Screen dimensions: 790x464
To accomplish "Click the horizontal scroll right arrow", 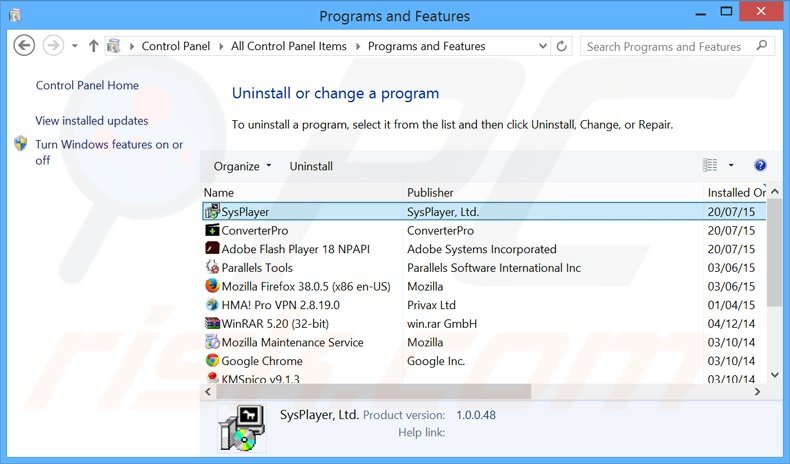I will (757, 391).
